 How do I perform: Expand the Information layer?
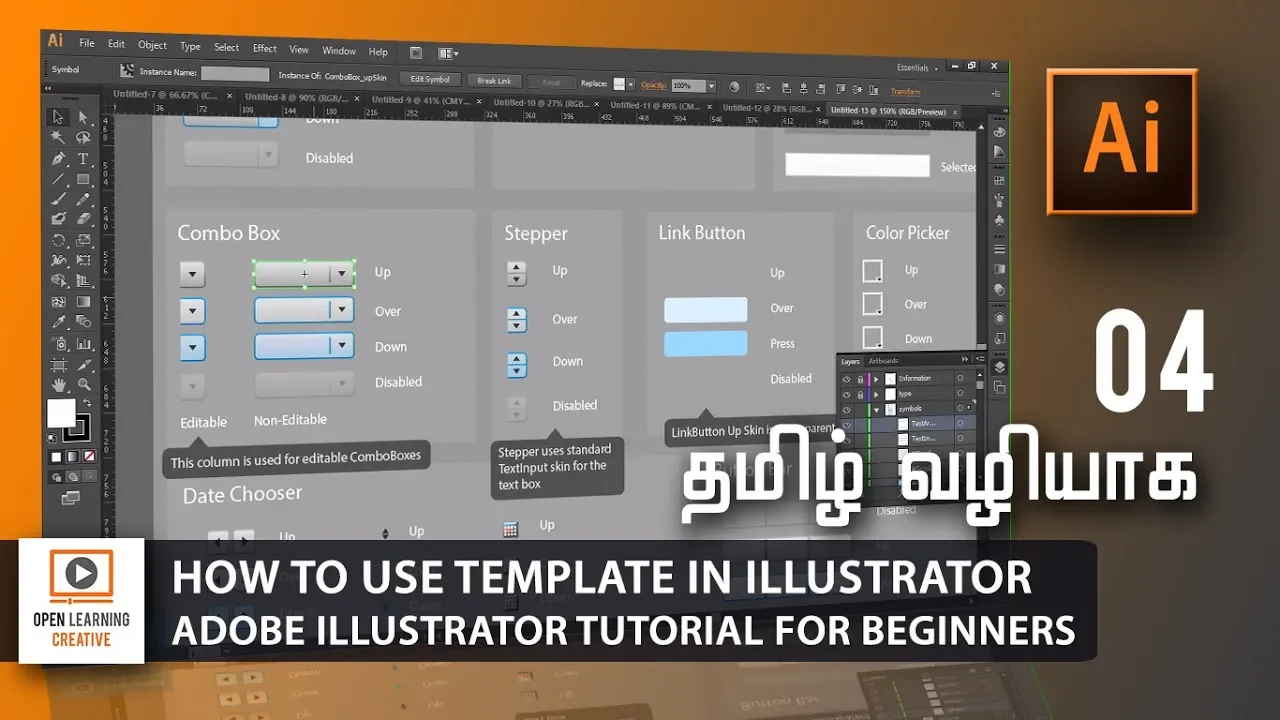[876, 379]
